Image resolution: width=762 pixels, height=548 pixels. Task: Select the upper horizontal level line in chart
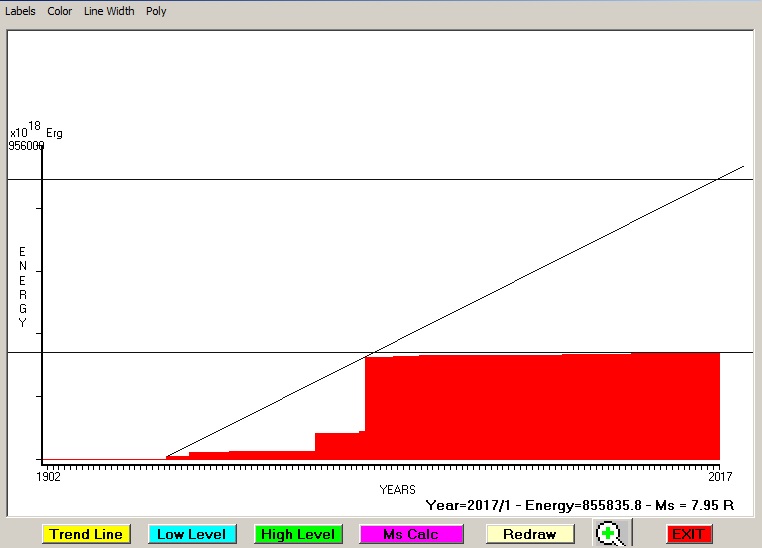300,179
